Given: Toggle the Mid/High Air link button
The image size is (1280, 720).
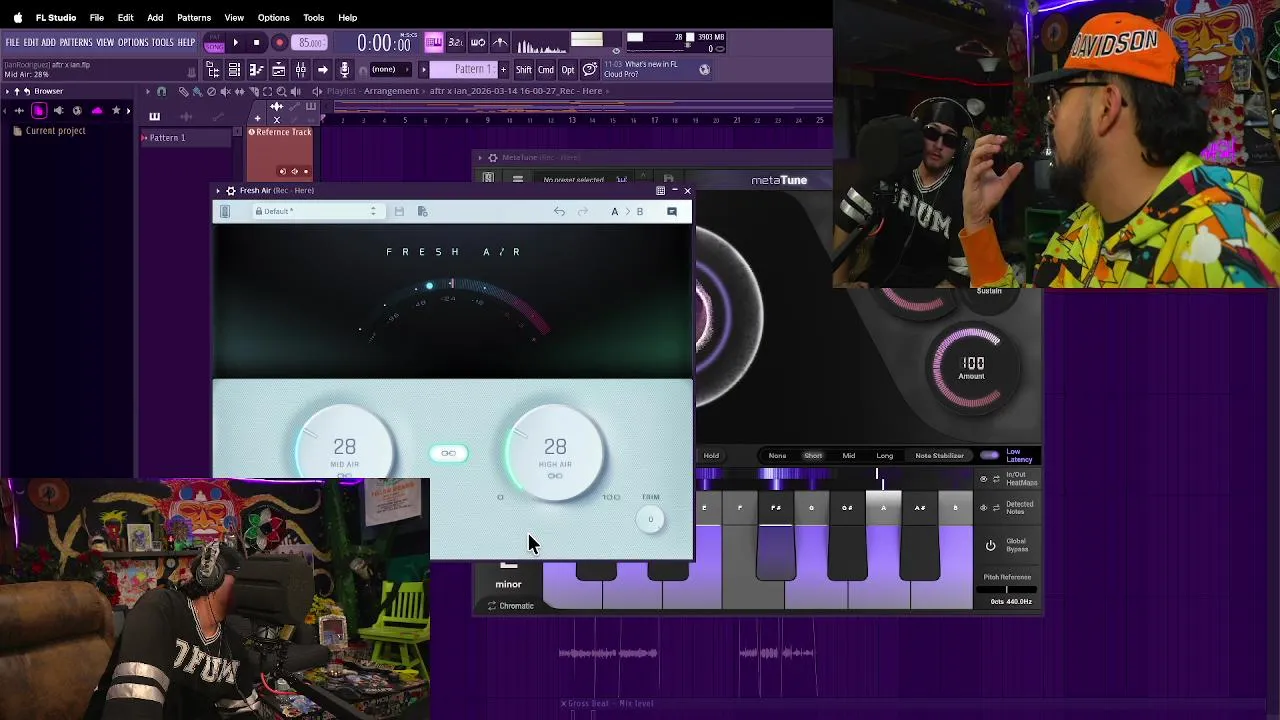Looking at the screenshot, I should pyautogui.click(x=448, y=453).
